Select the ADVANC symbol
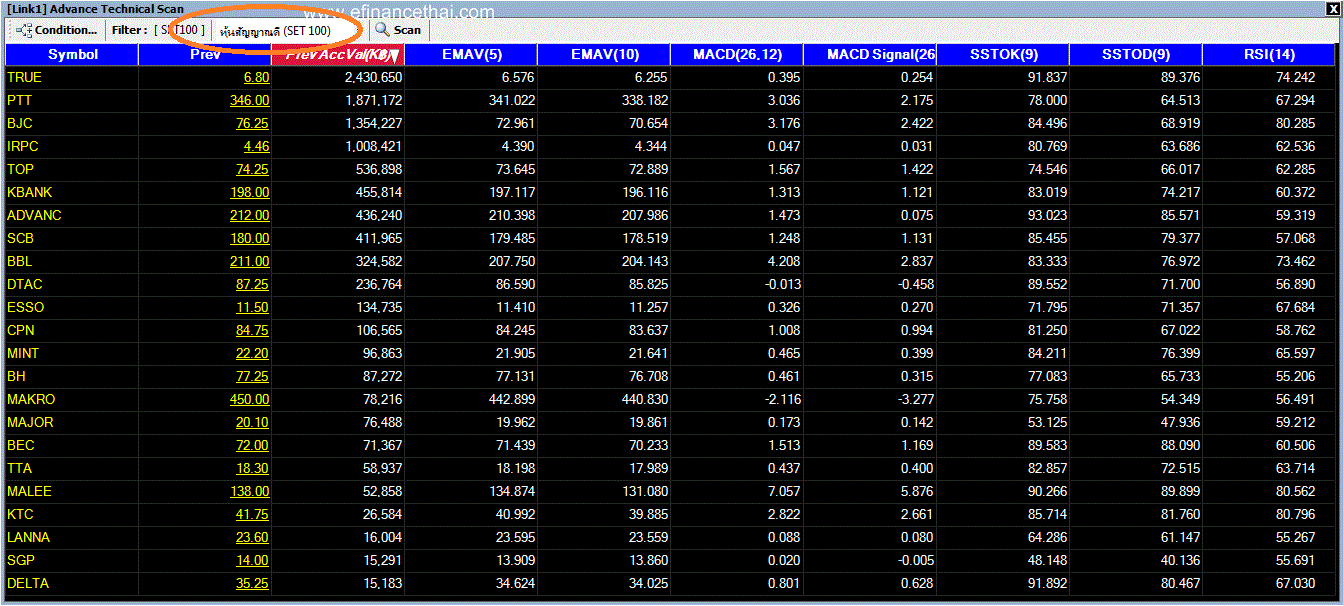Screen dimensions: 1344x606 pyautogui.click(x=34, y=215)
